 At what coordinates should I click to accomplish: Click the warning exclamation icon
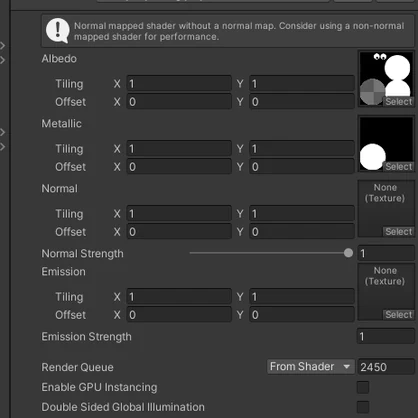[58, 30]
